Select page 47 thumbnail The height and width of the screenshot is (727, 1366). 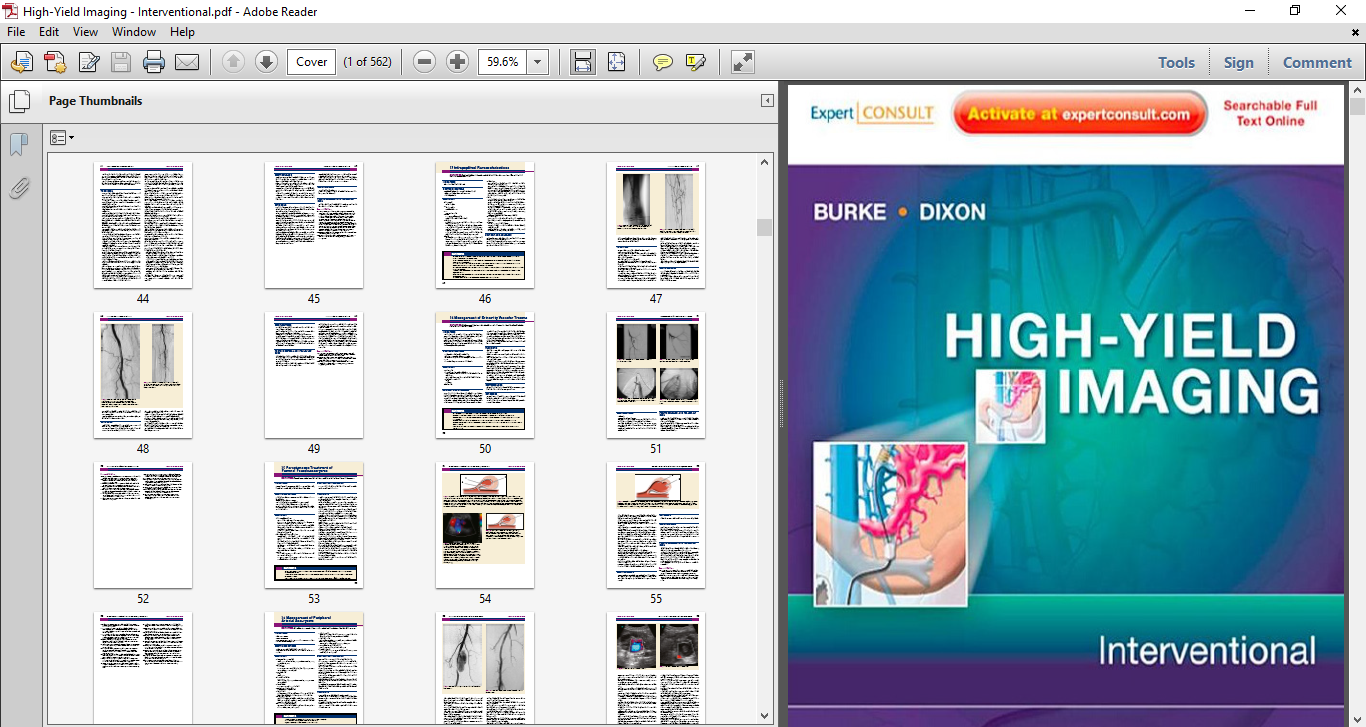tap(656, 225)
